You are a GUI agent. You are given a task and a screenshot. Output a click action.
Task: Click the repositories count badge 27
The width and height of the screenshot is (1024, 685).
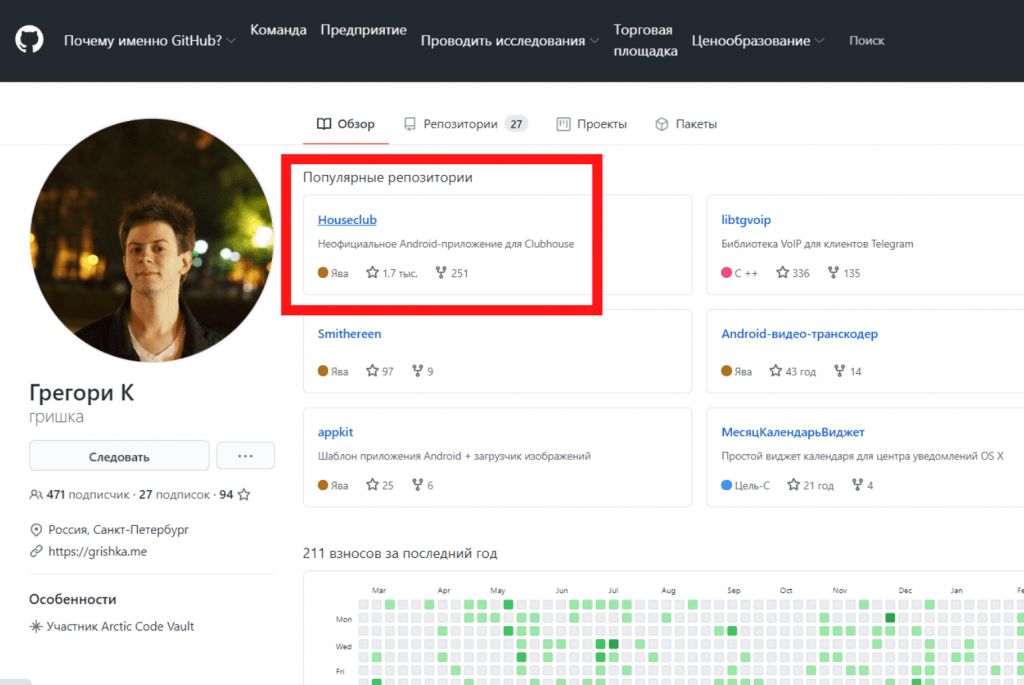click(516, 124)
